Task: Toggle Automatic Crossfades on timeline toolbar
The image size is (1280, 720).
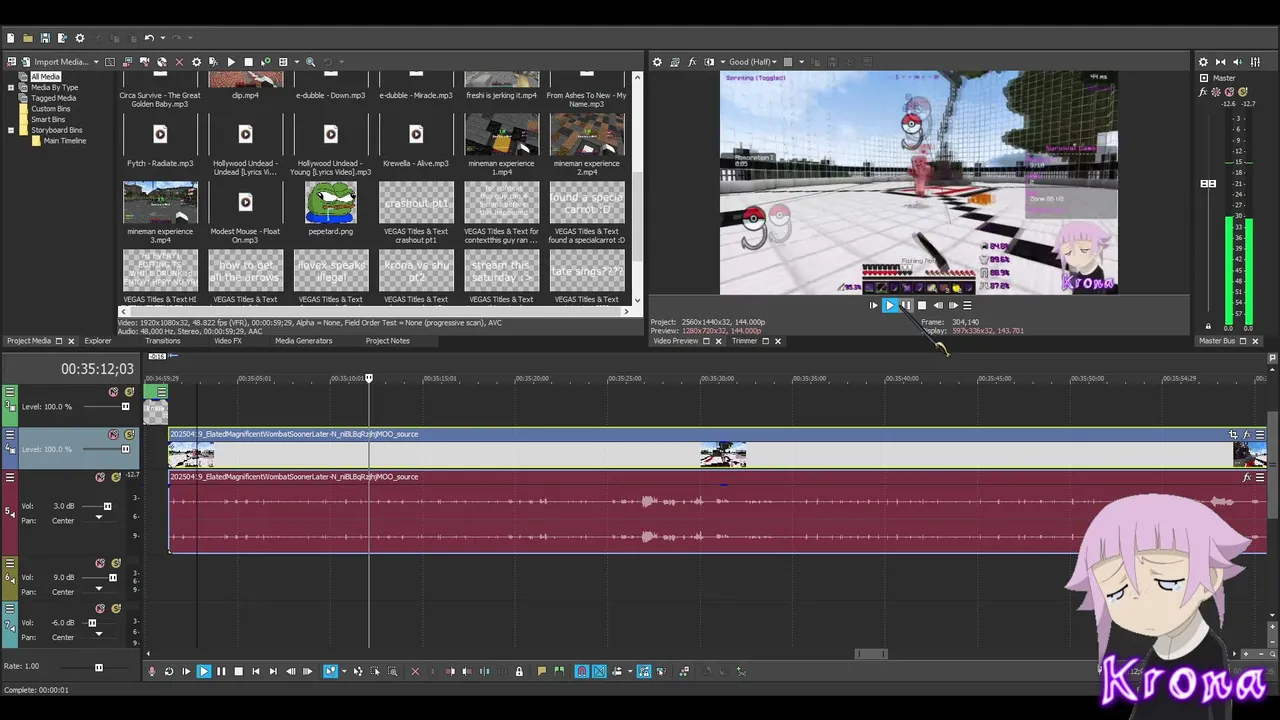Action: click(x=599, y=671)
